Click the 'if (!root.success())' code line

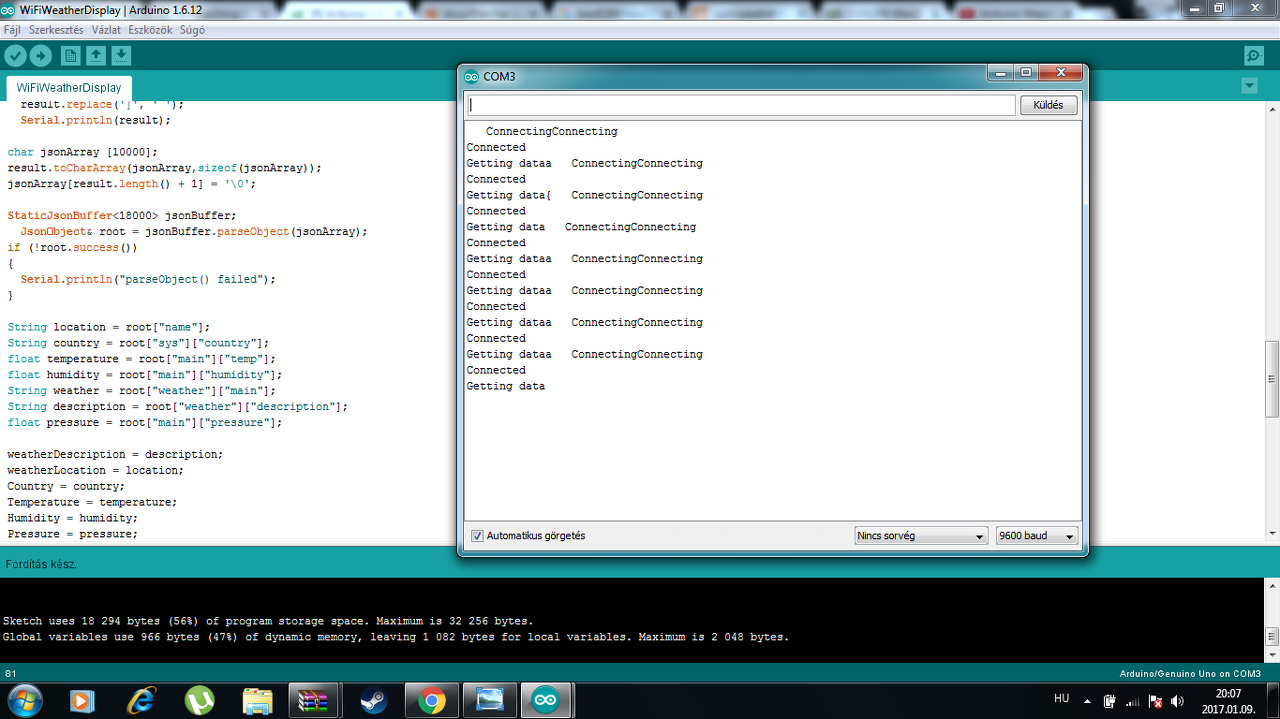pyautogui.click(x=72, y=247)
